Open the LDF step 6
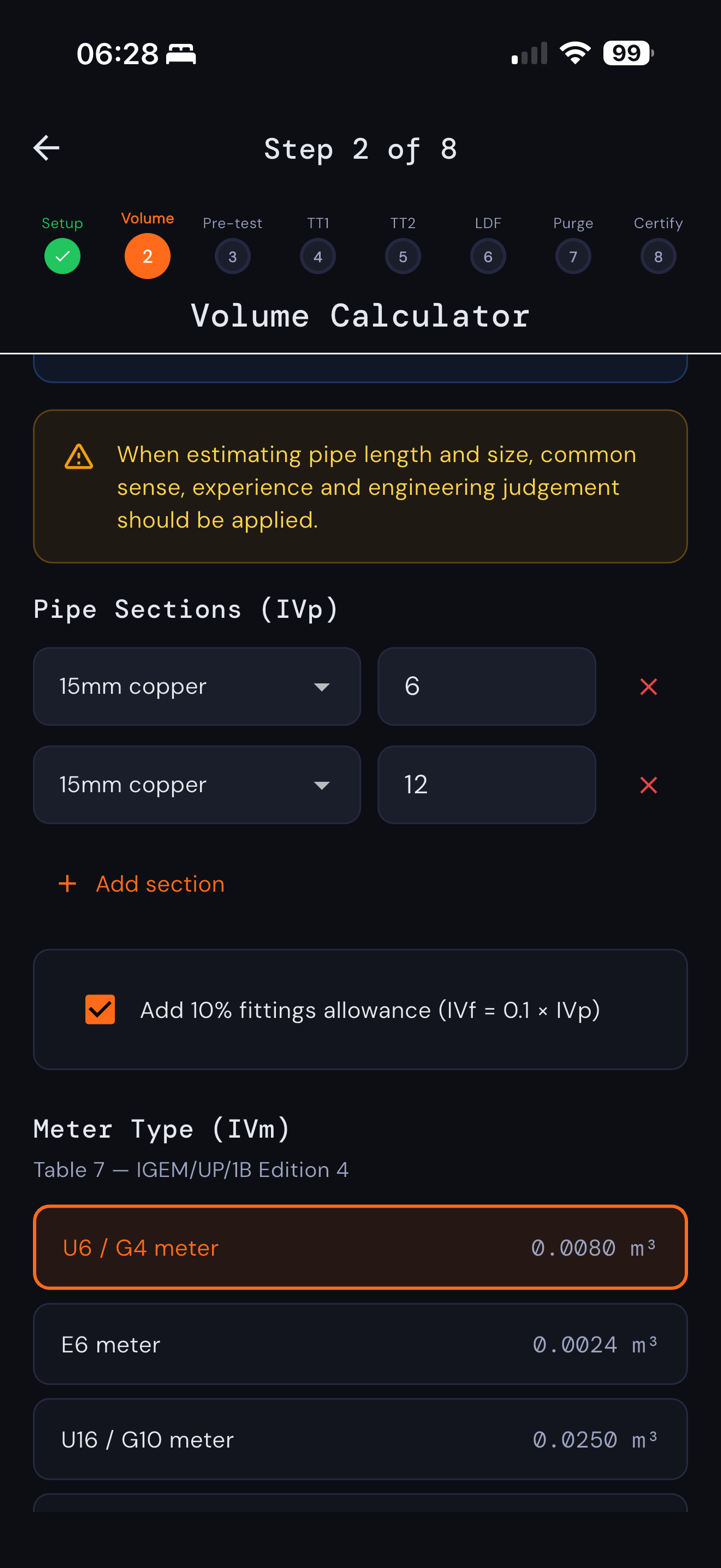Viewport: 721px width, 1568px height. (487, 256)
